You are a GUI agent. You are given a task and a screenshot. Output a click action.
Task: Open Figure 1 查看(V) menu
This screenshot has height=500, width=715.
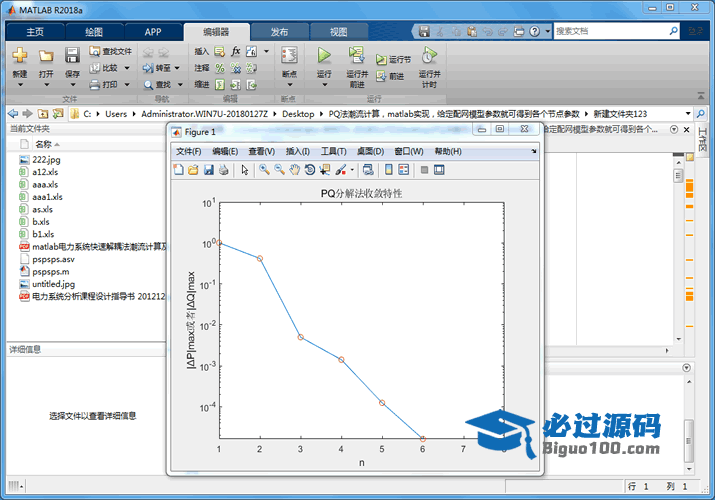[261, 151]
